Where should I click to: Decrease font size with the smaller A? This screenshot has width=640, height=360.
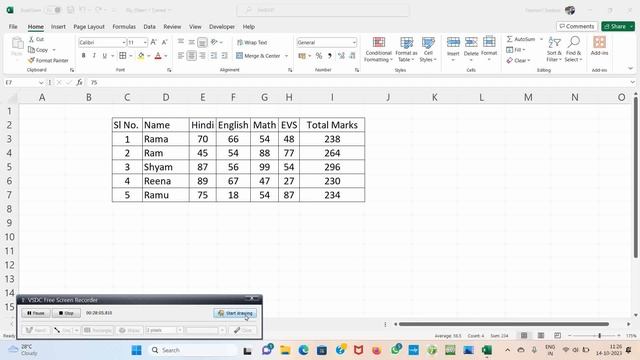tap(164, 42)
